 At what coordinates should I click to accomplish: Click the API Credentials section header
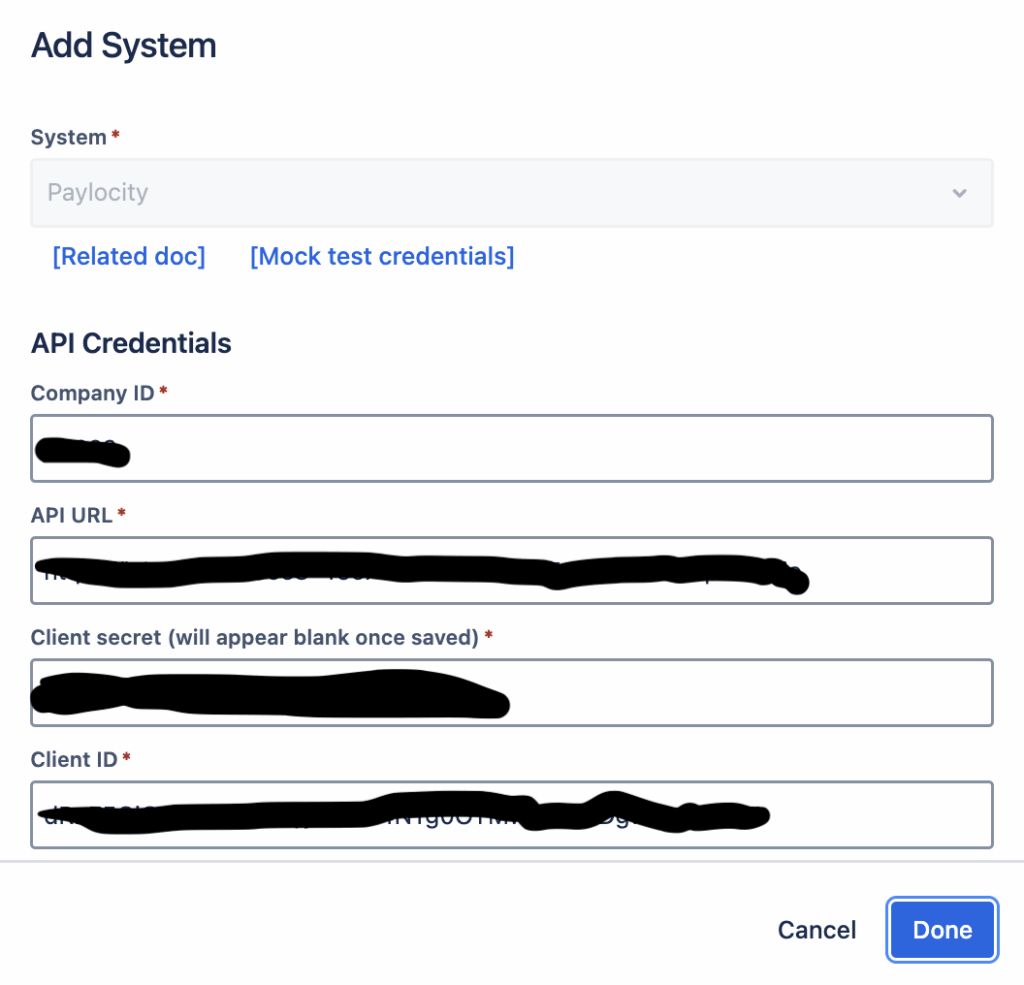tap(130, 343)
